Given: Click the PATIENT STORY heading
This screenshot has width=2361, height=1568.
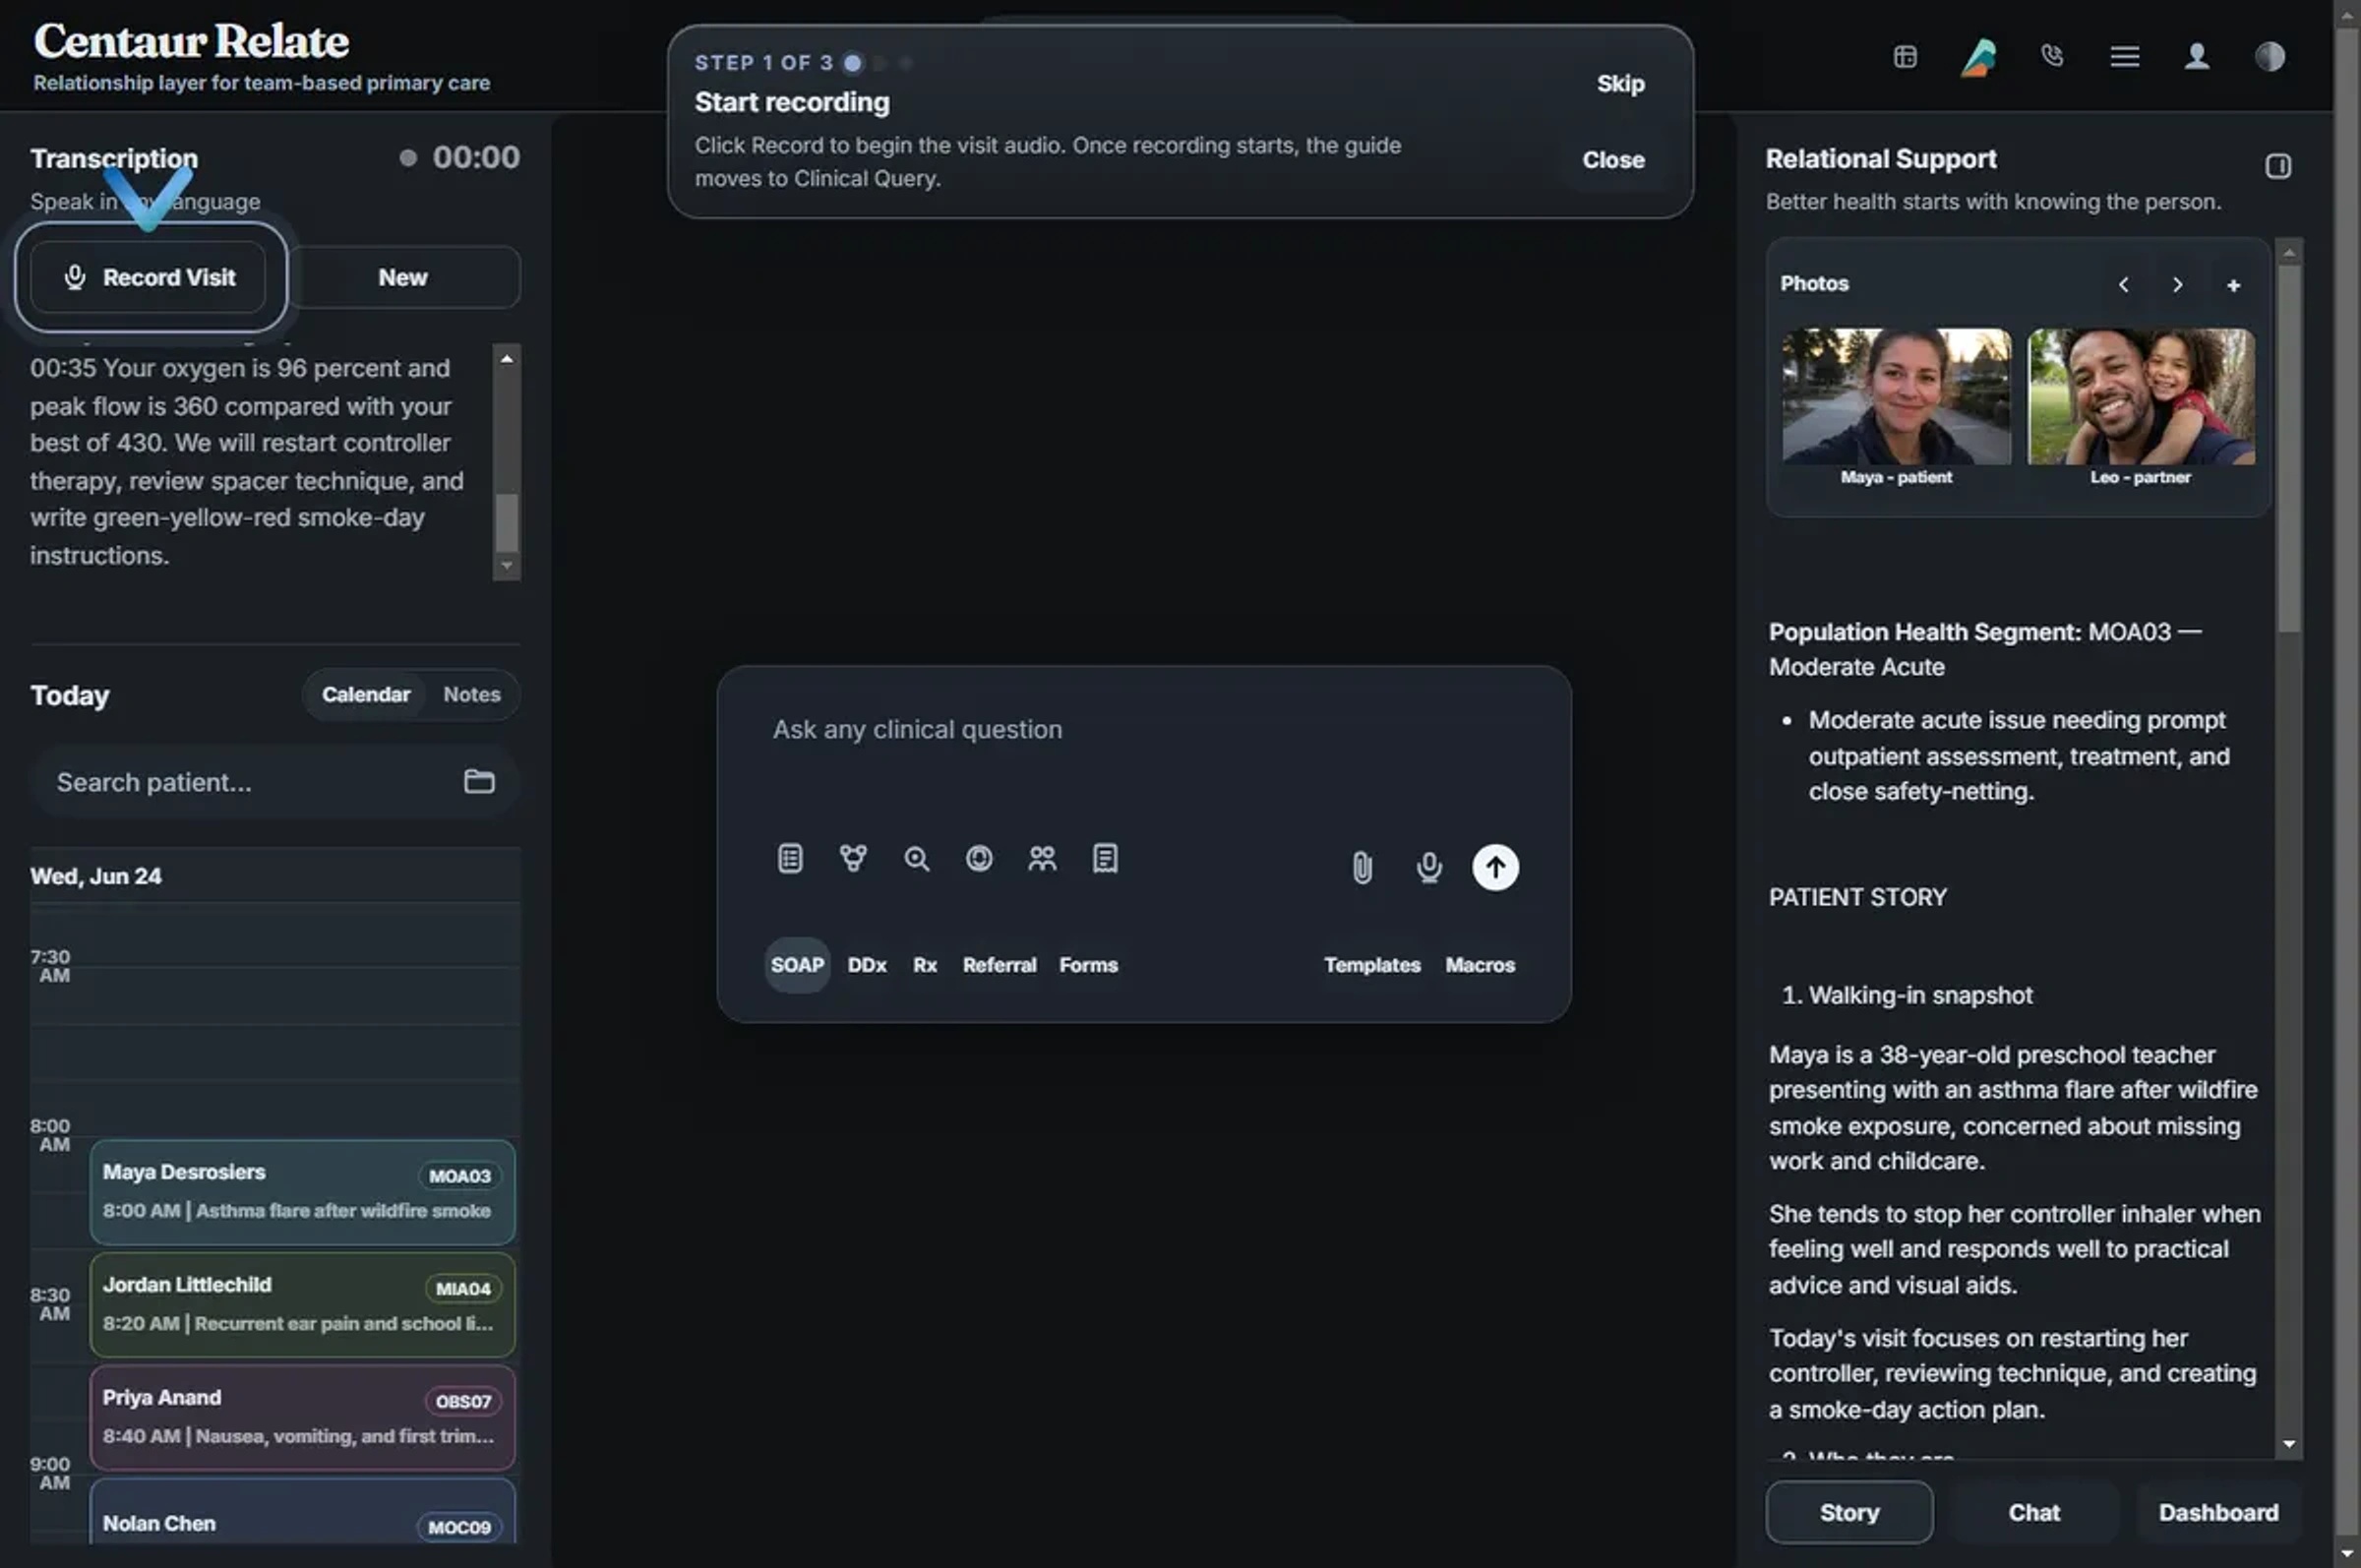Looking at the screenshot, I should click(x=1857, y=898).
